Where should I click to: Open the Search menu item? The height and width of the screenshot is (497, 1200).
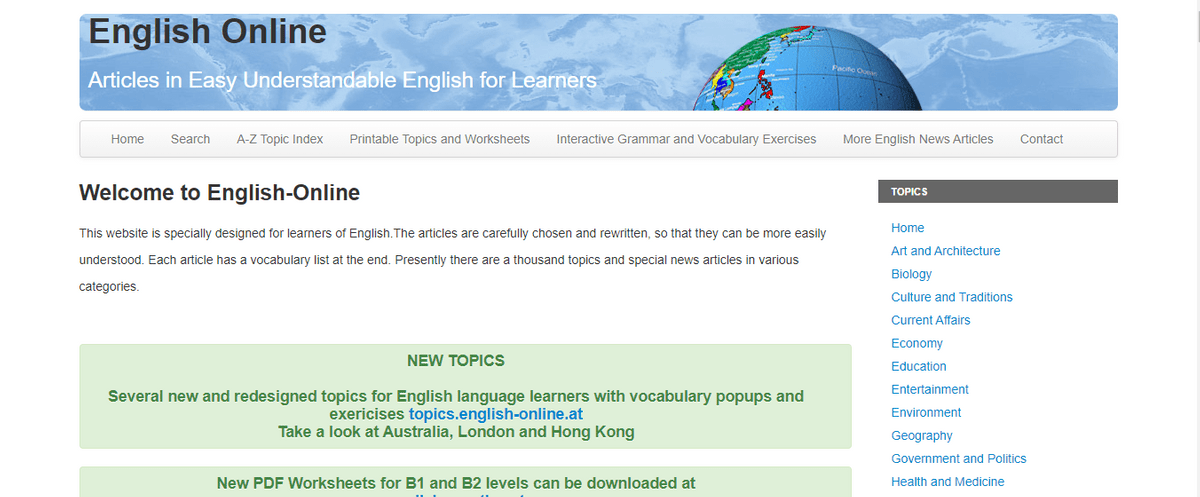click(x=190, y=139)
